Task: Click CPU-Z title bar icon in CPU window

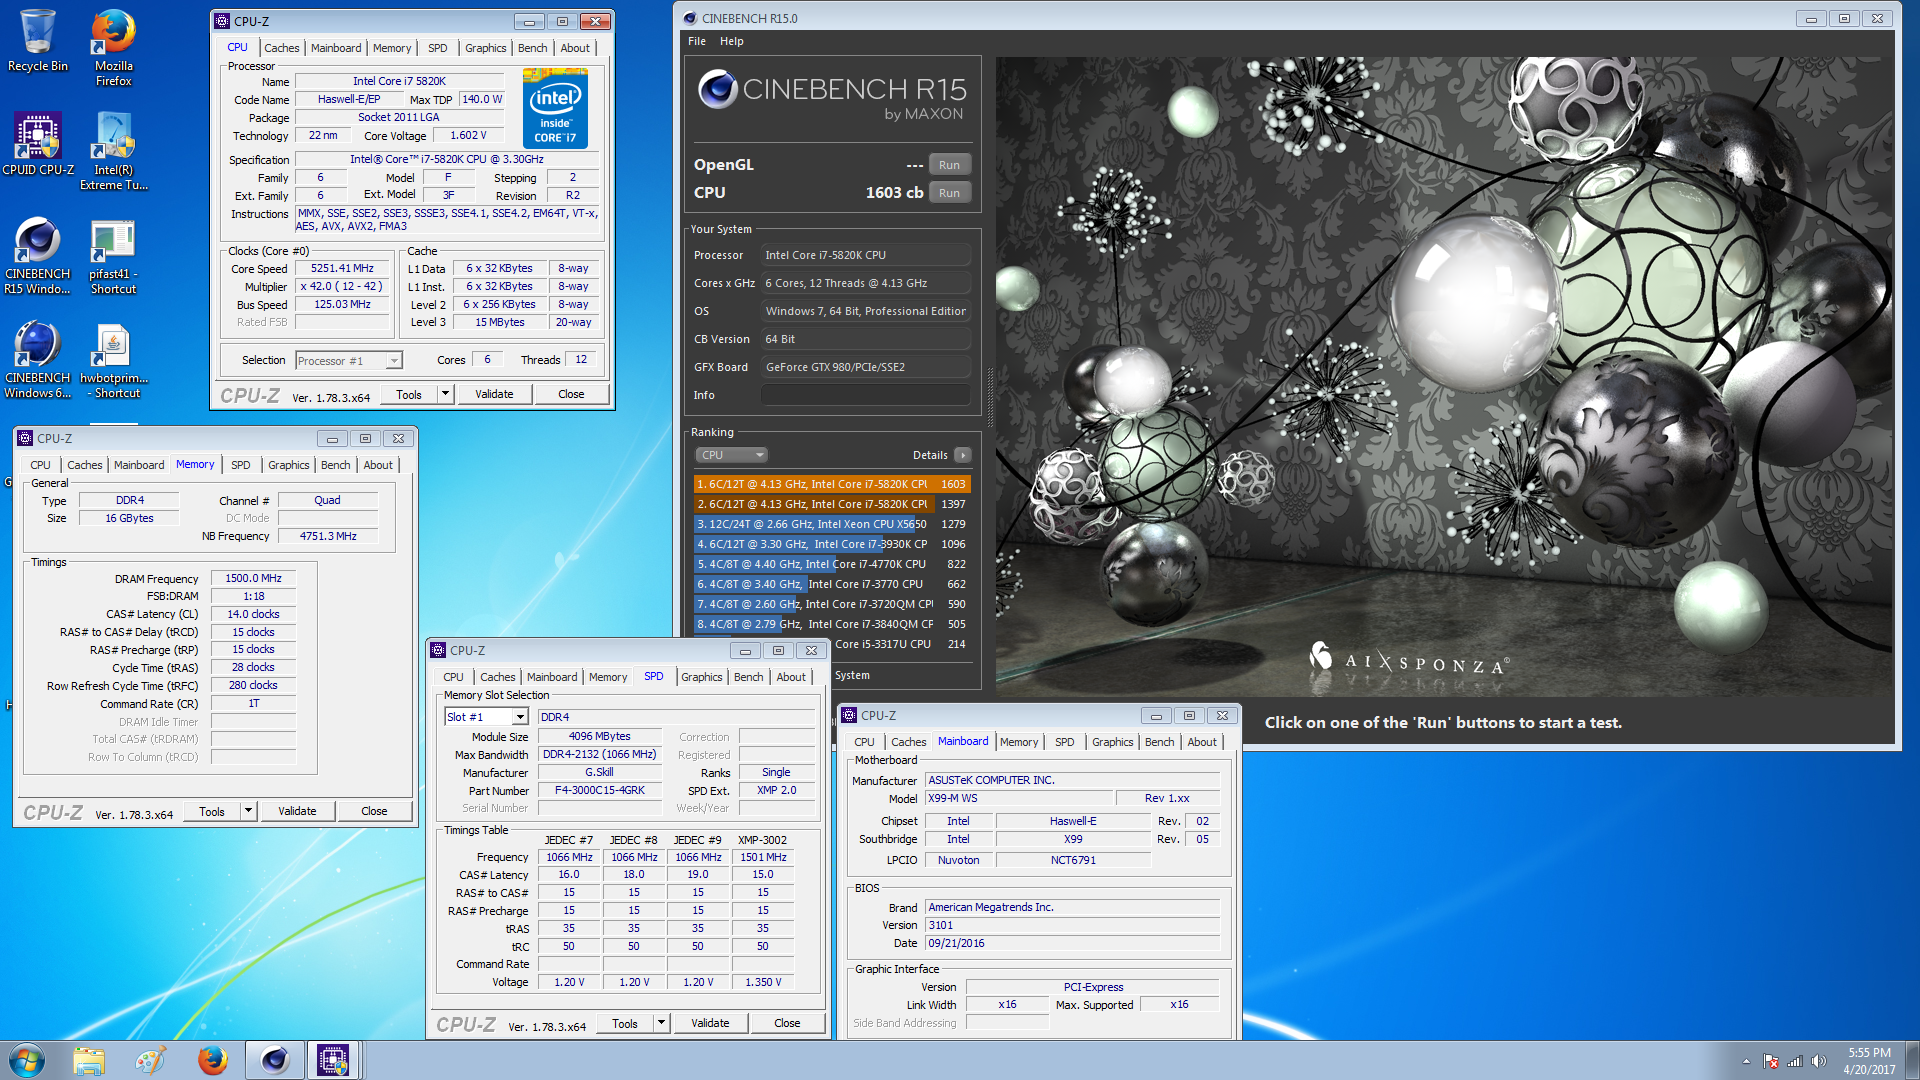Action: tap(222, 21)
